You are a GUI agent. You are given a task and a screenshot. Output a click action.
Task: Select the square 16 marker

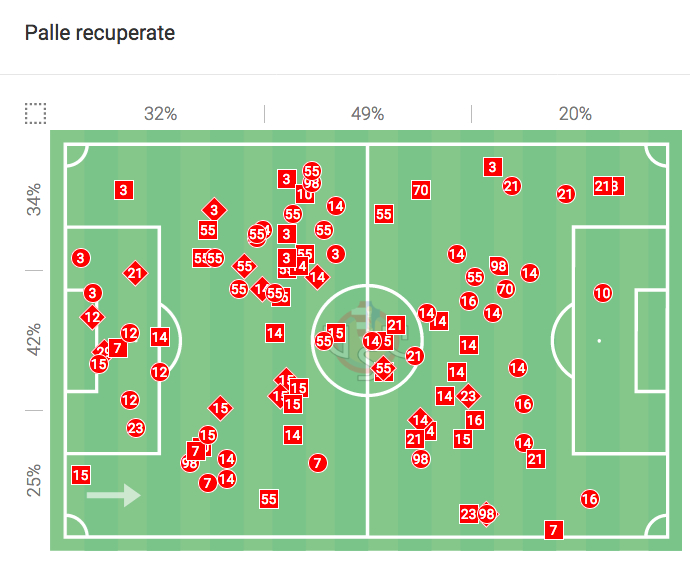[x=475, y=420]
